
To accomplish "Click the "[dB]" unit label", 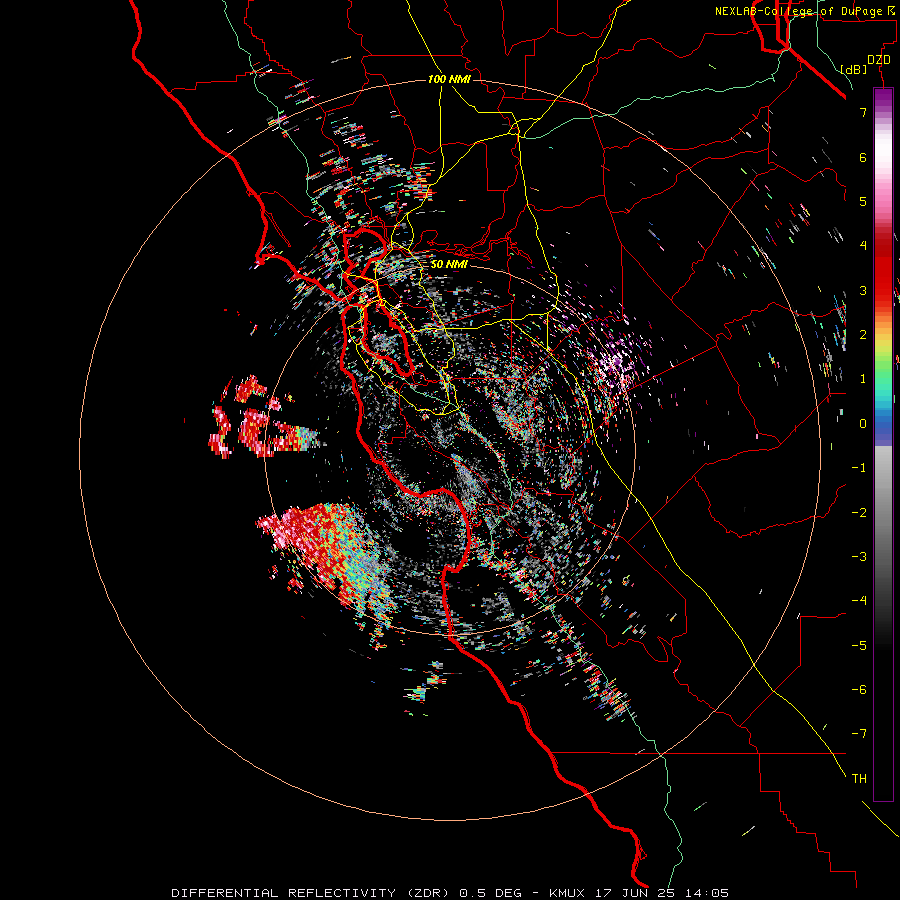I will [854, 69].
